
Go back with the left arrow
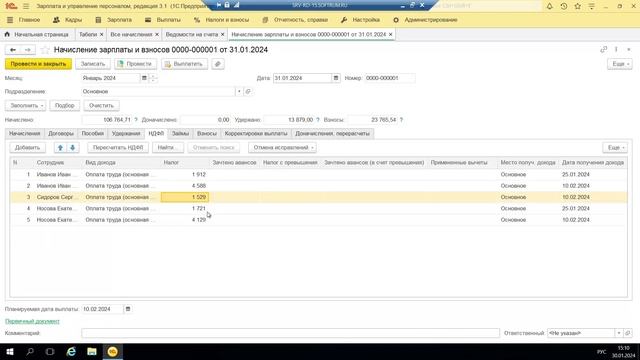13,50
